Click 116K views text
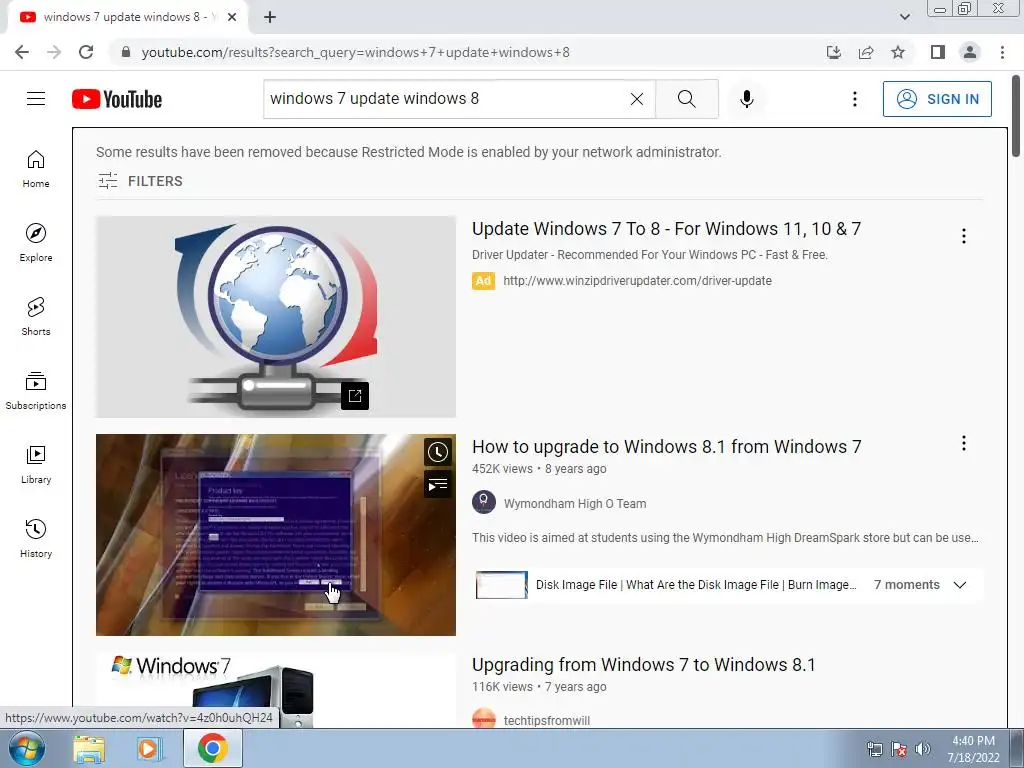This screenshot has height=768, width=1024. pyautogui.click(x=502, y=687)
